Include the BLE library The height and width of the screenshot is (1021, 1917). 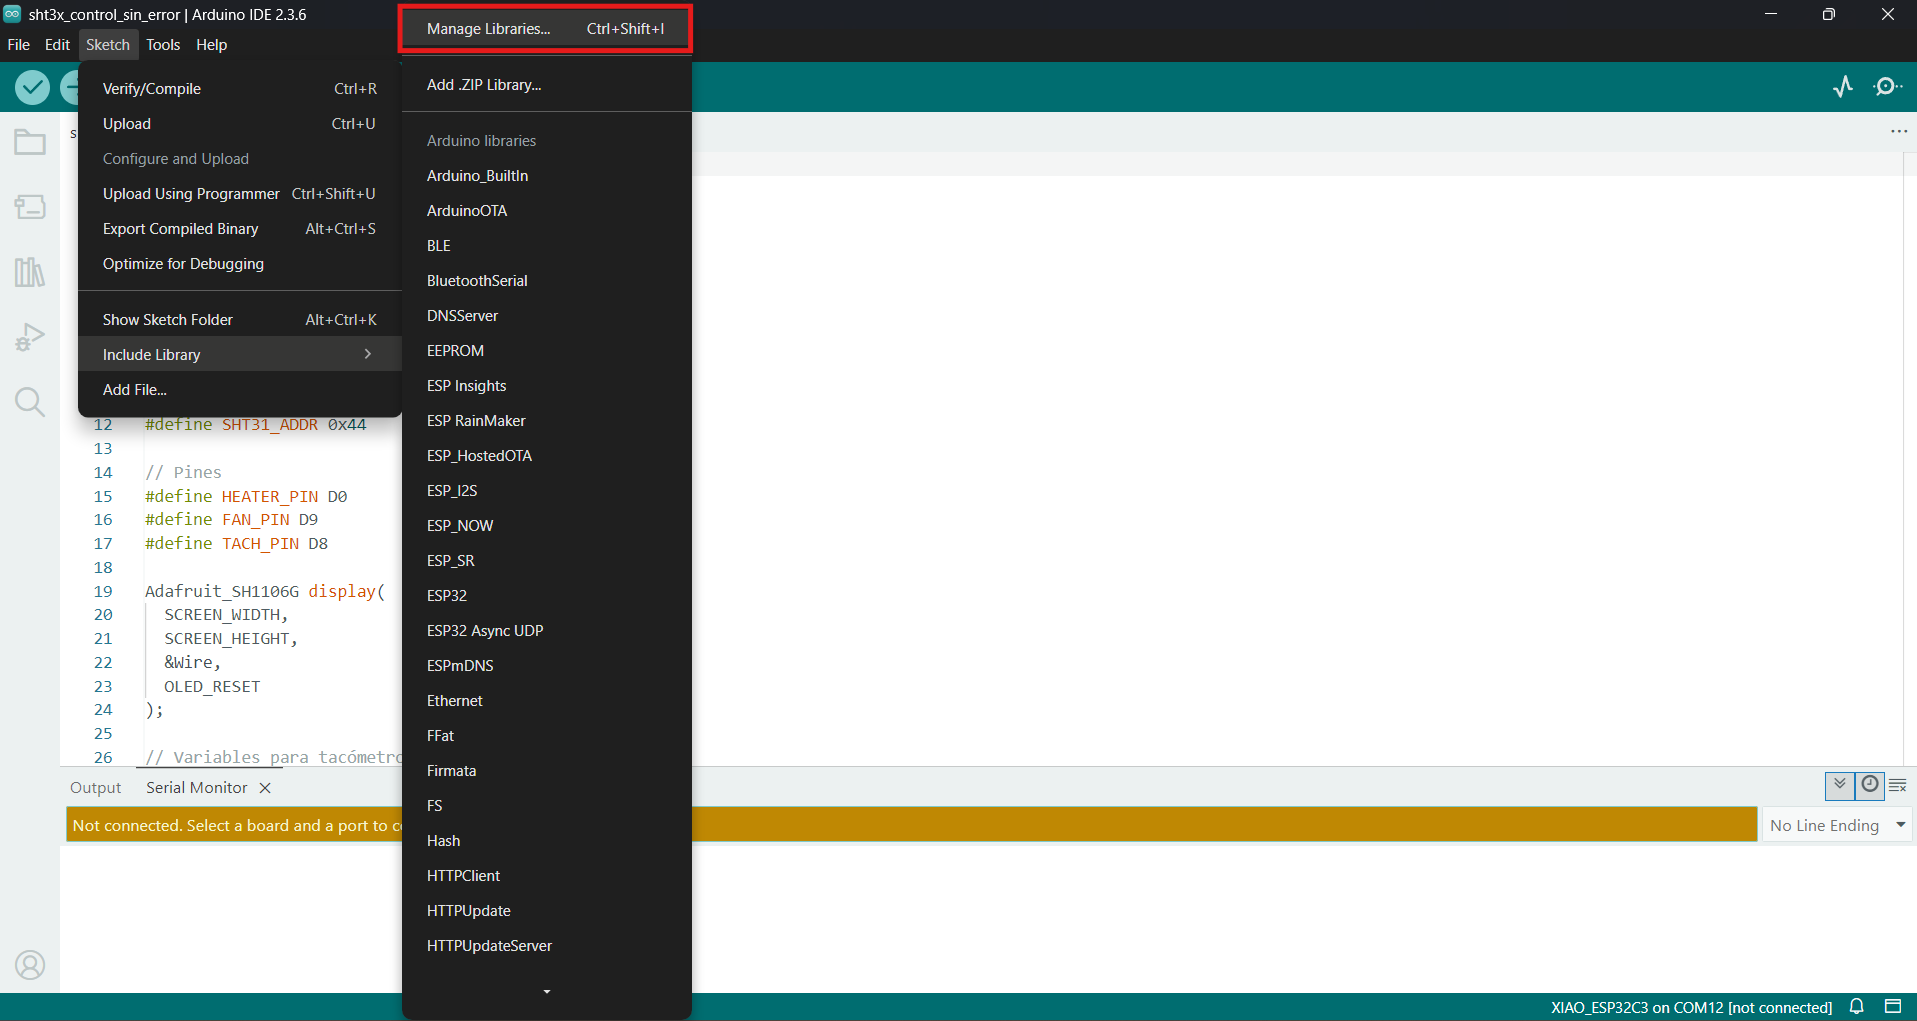(x=546, y=246)
